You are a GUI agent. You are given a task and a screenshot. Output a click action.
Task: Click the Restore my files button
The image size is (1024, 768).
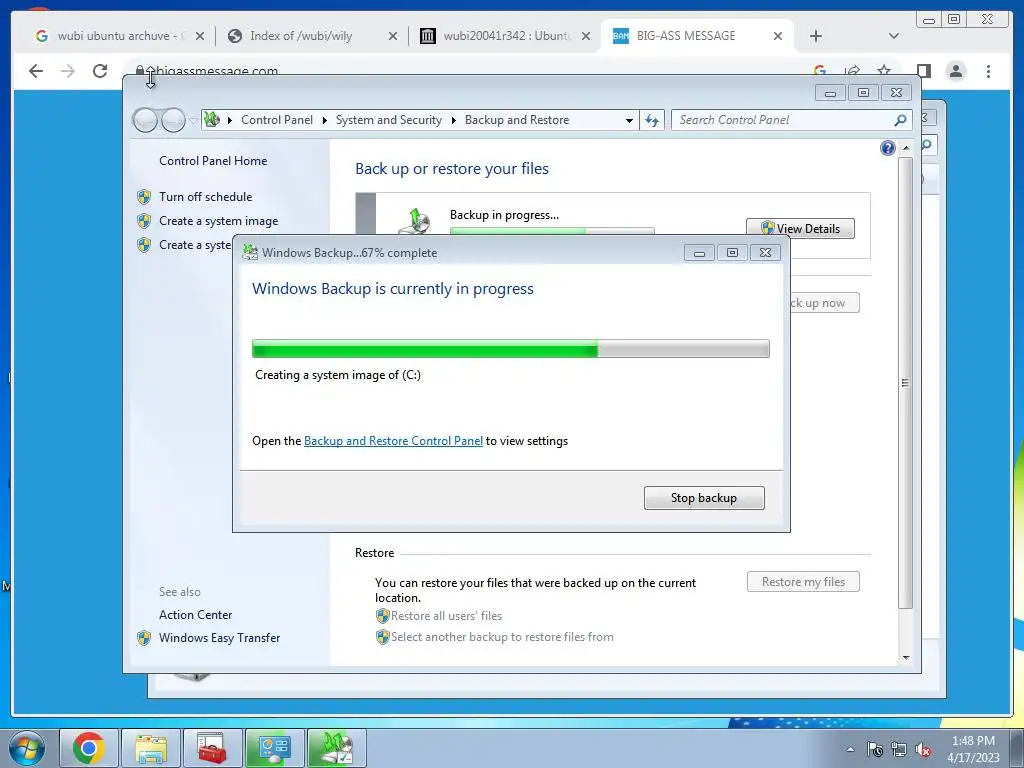(x=803, y=582)
